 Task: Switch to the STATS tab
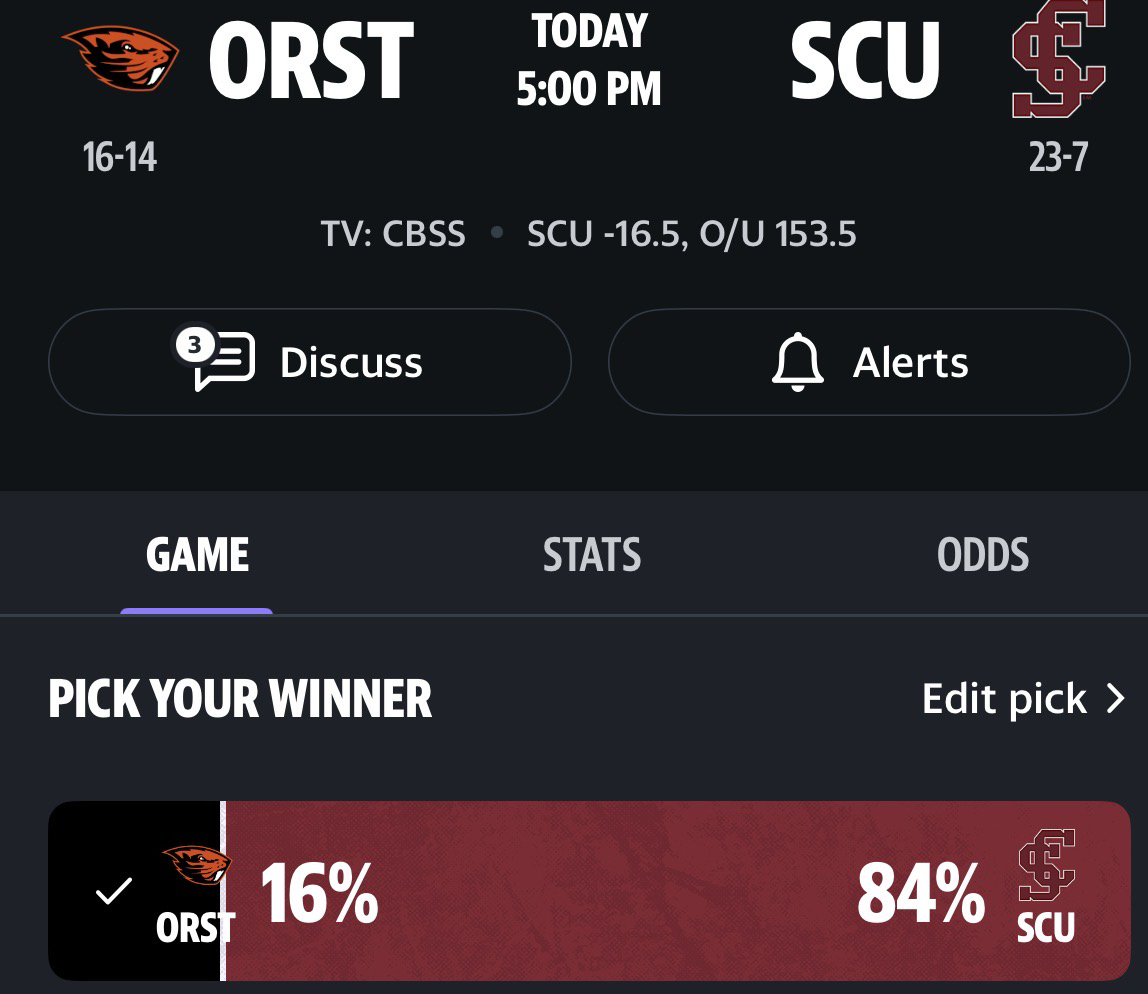pos(592,555)
